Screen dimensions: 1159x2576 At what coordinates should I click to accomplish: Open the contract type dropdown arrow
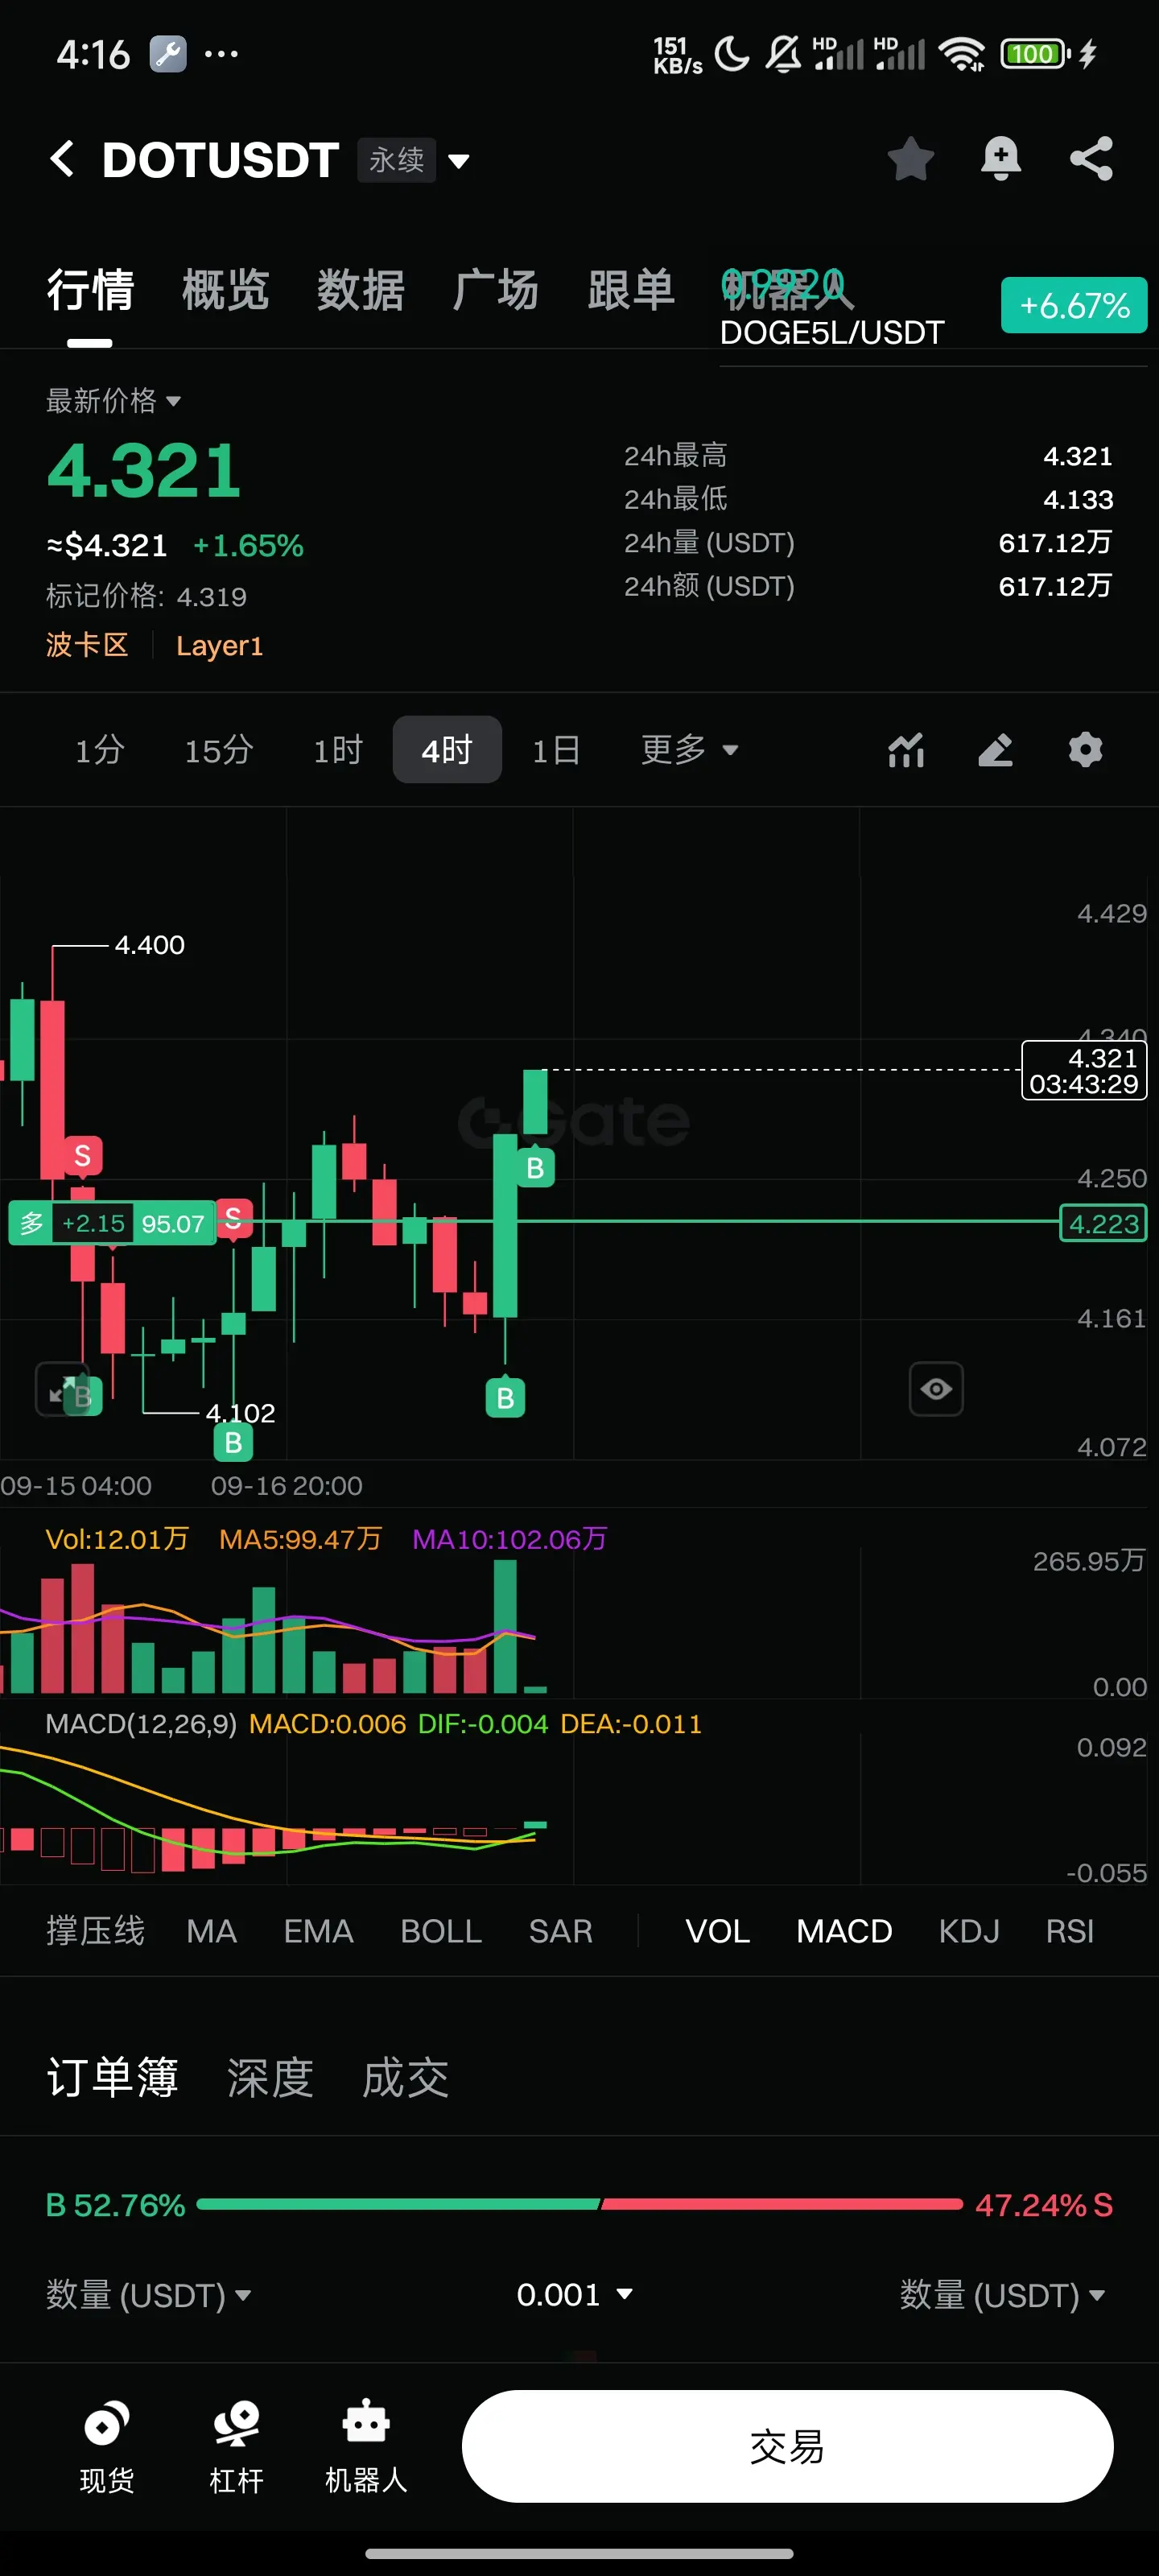point(459,161)
